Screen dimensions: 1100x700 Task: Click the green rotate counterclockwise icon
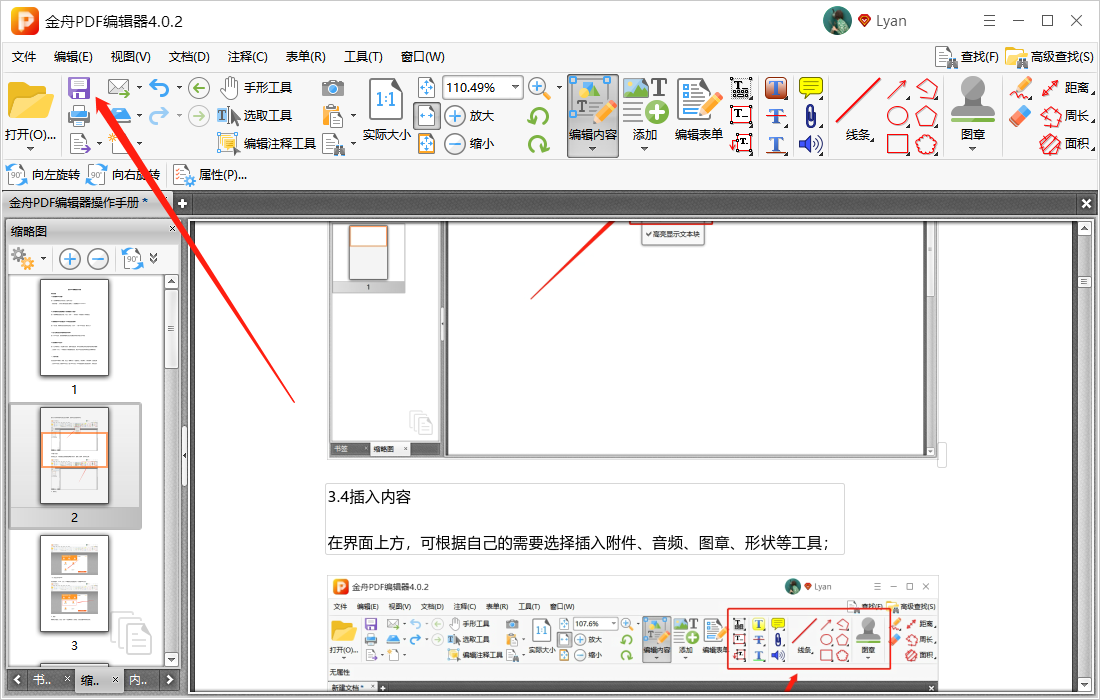coord(538,116)
